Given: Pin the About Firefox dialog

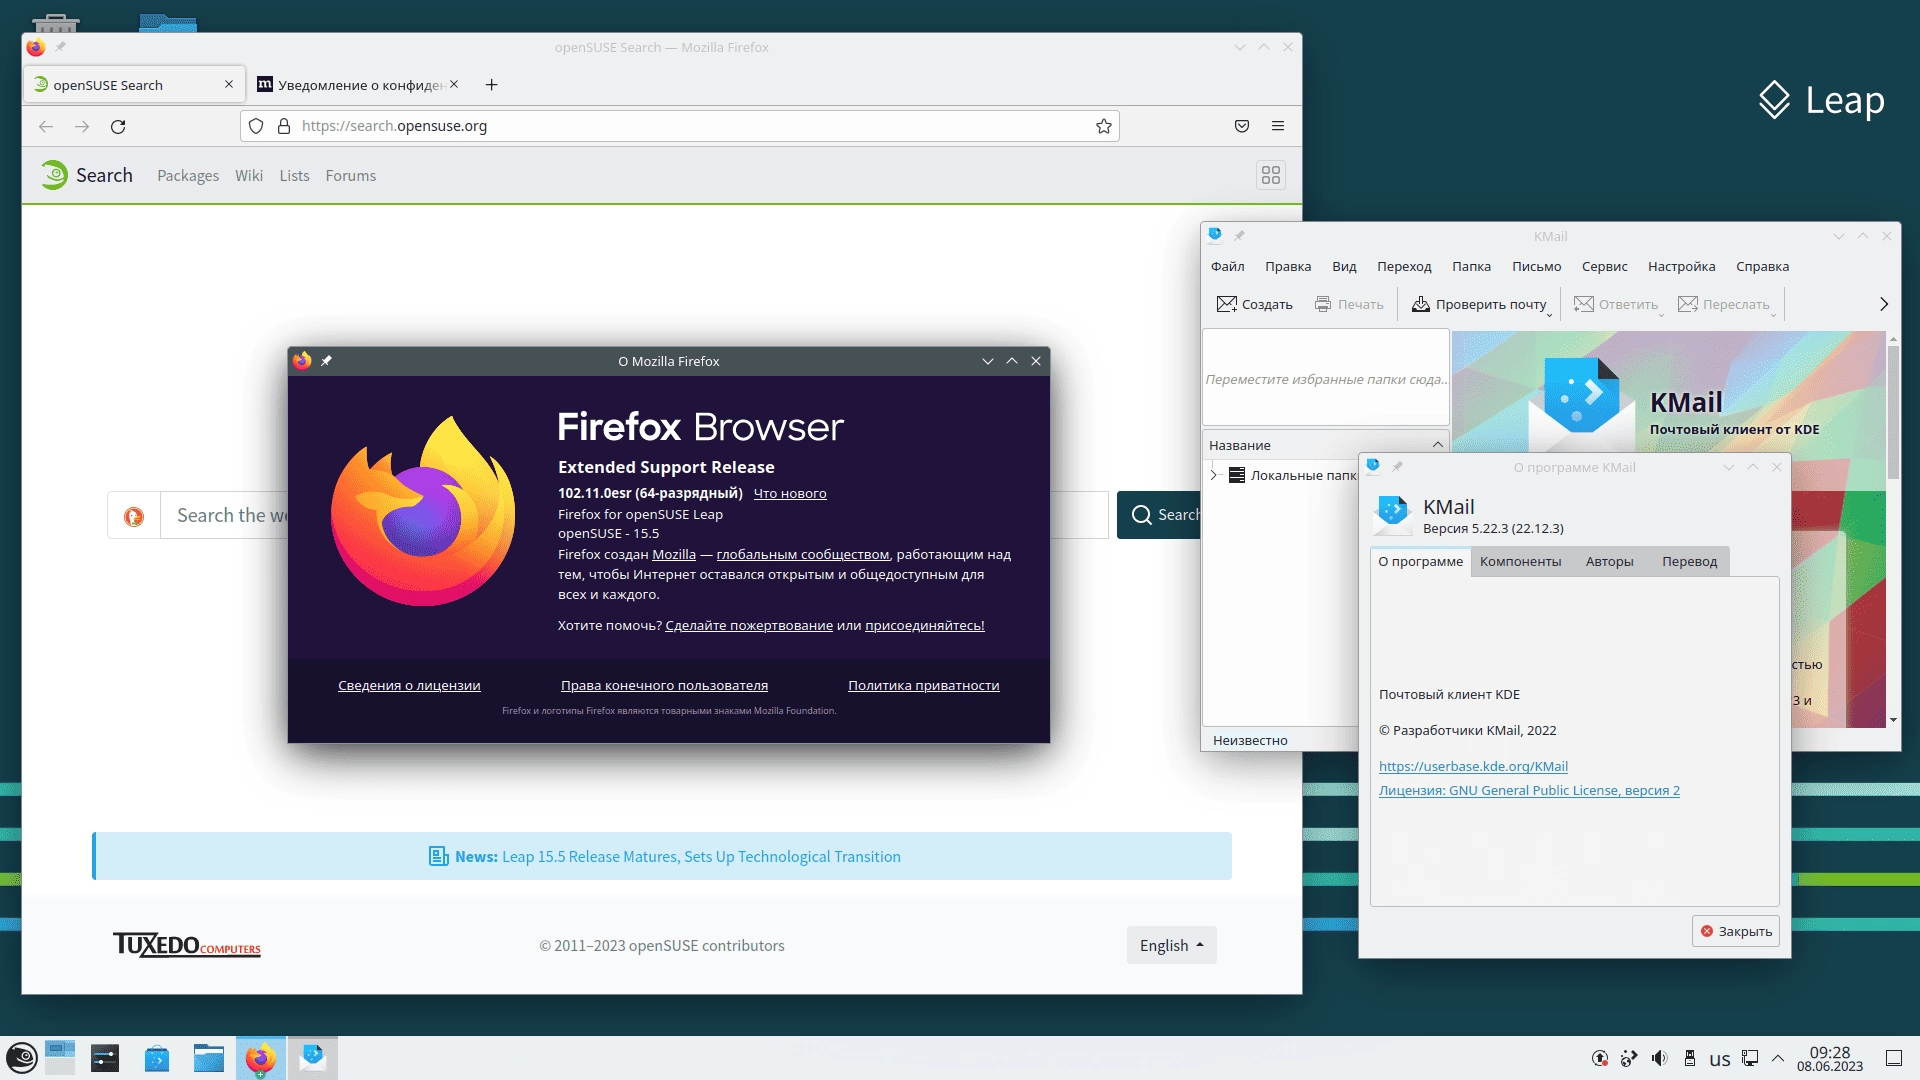Looking at the screenshot, I should click(x=326, y=361).
